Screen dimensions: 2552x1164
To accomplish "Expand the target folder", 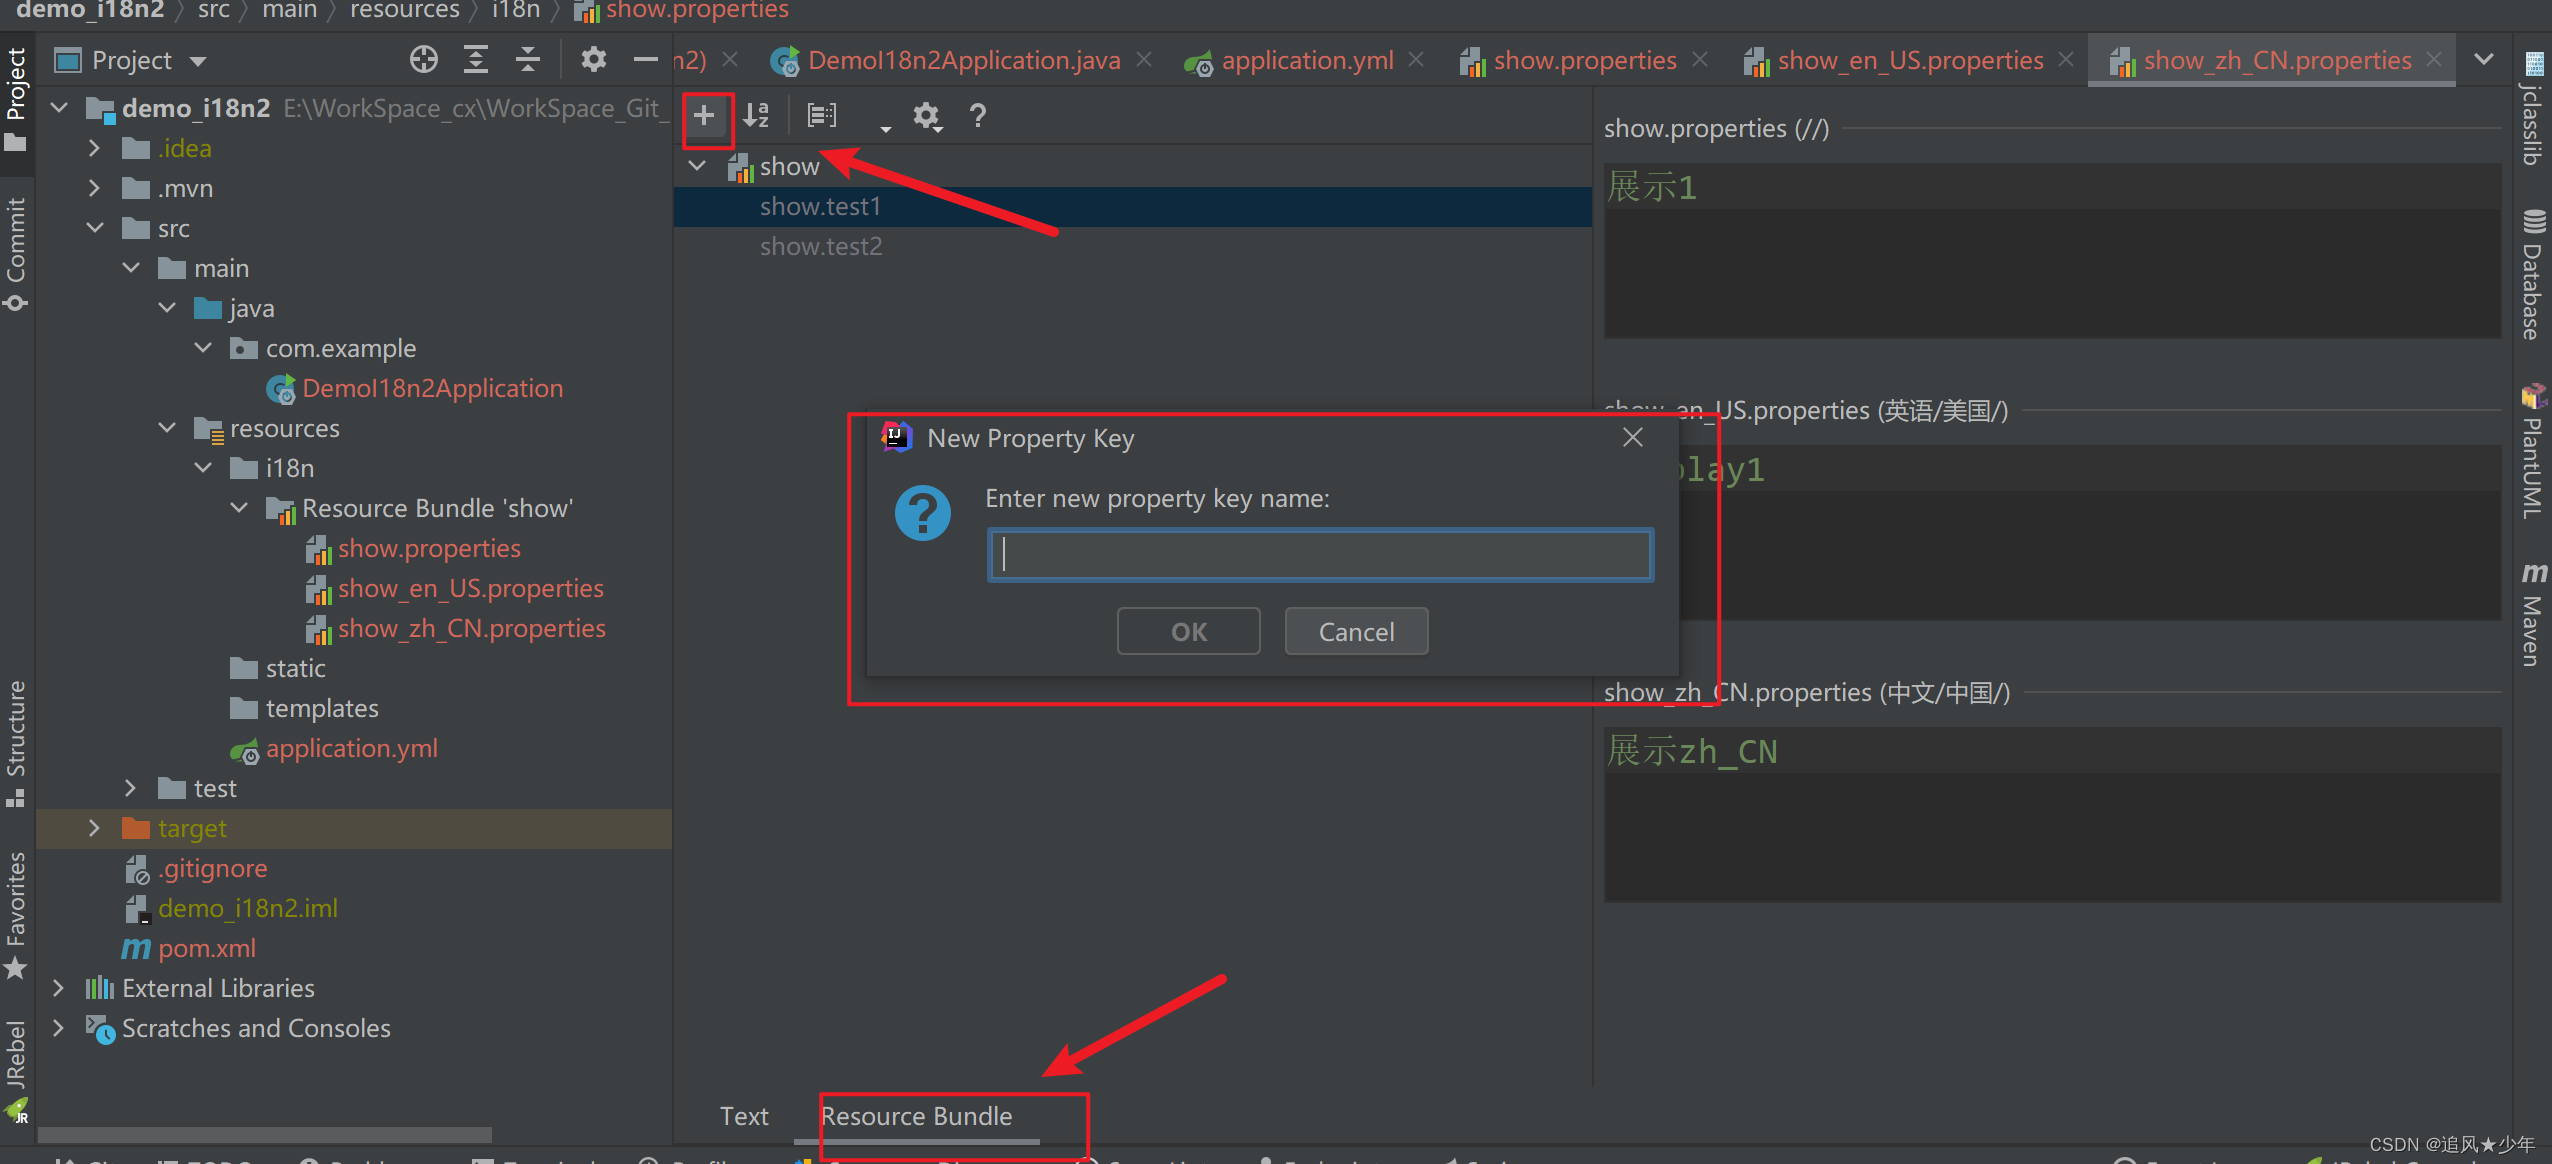I will click(94, 828).
